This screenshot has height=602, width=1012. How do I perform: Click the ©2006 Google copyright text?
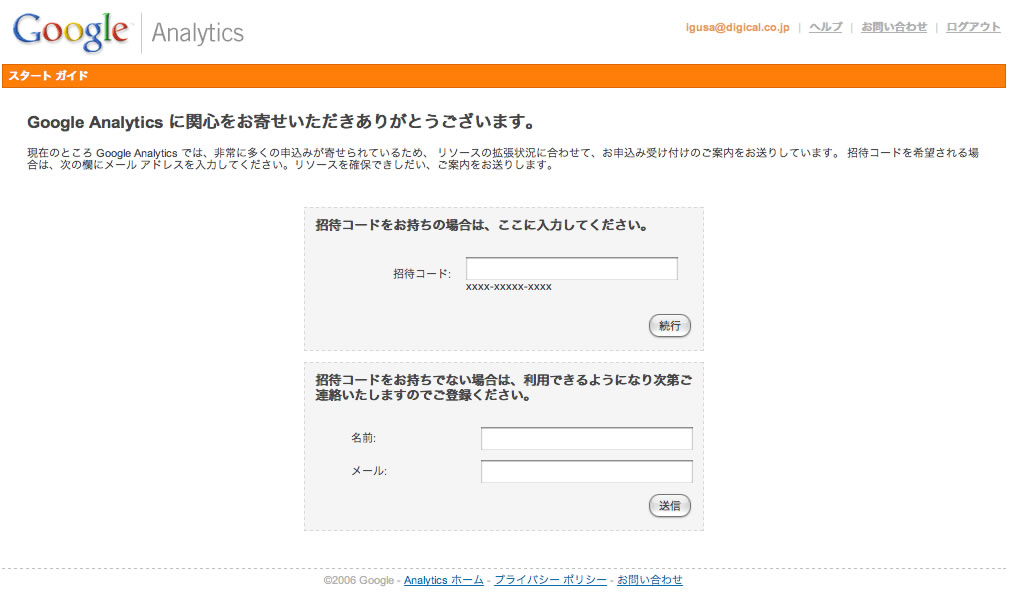pyautogui.click(x=359, y=580)
